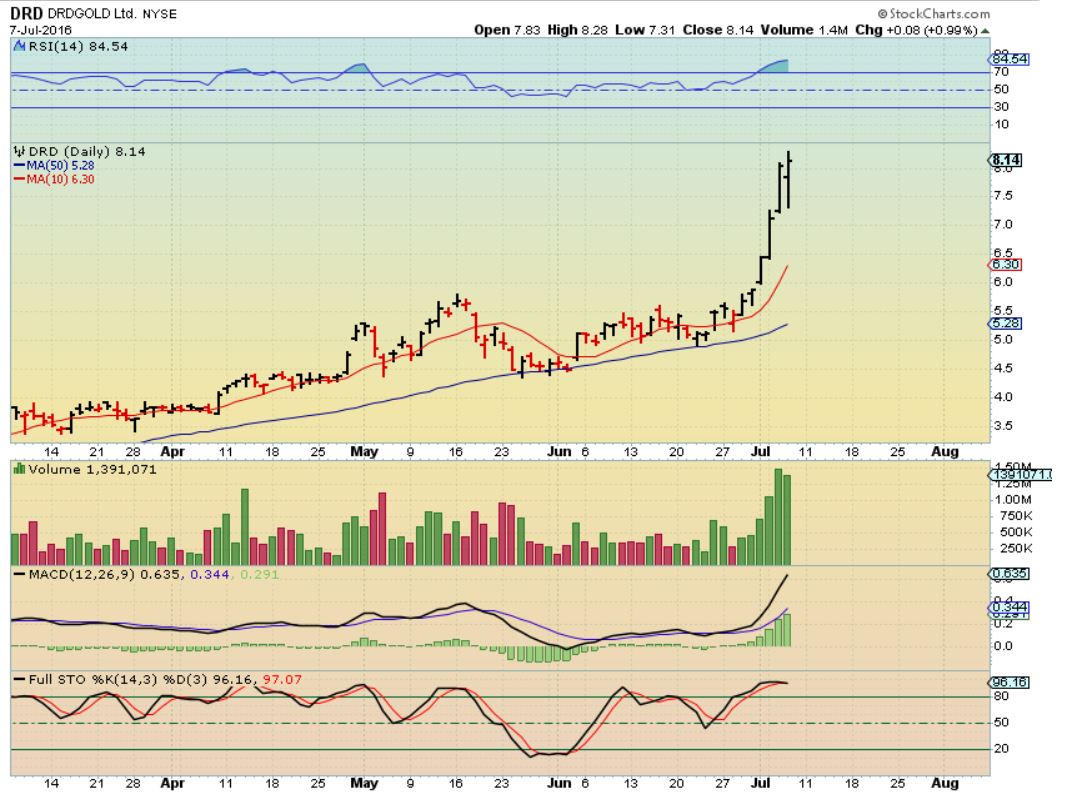Viewport: 1068px width, 800px height.
Task: Click the RSI indicator mountain icon
Action: (x=20, y=46)
